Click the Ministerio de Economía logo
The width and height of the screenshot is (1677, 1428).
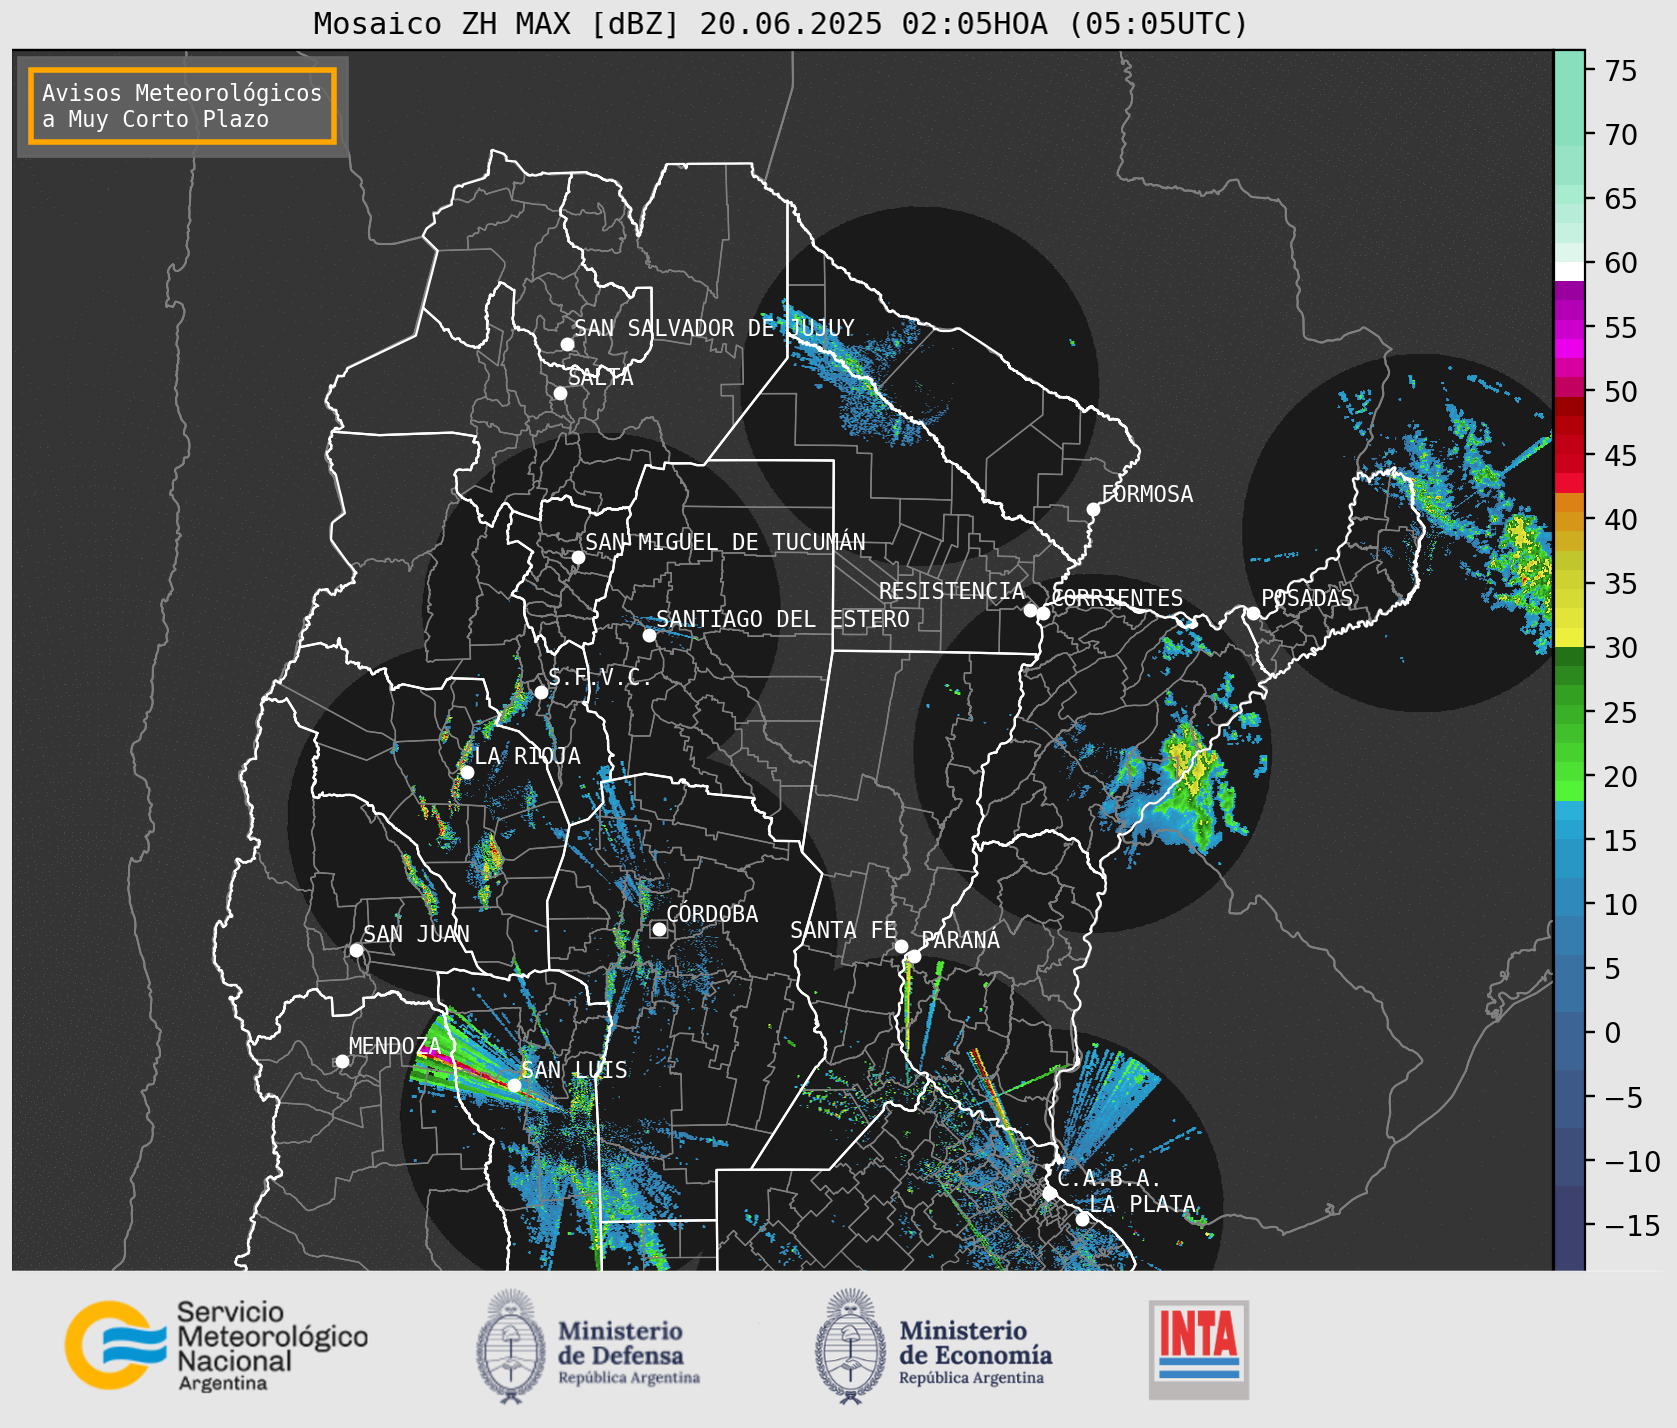pyautogui.click(x=933, y=1346)
